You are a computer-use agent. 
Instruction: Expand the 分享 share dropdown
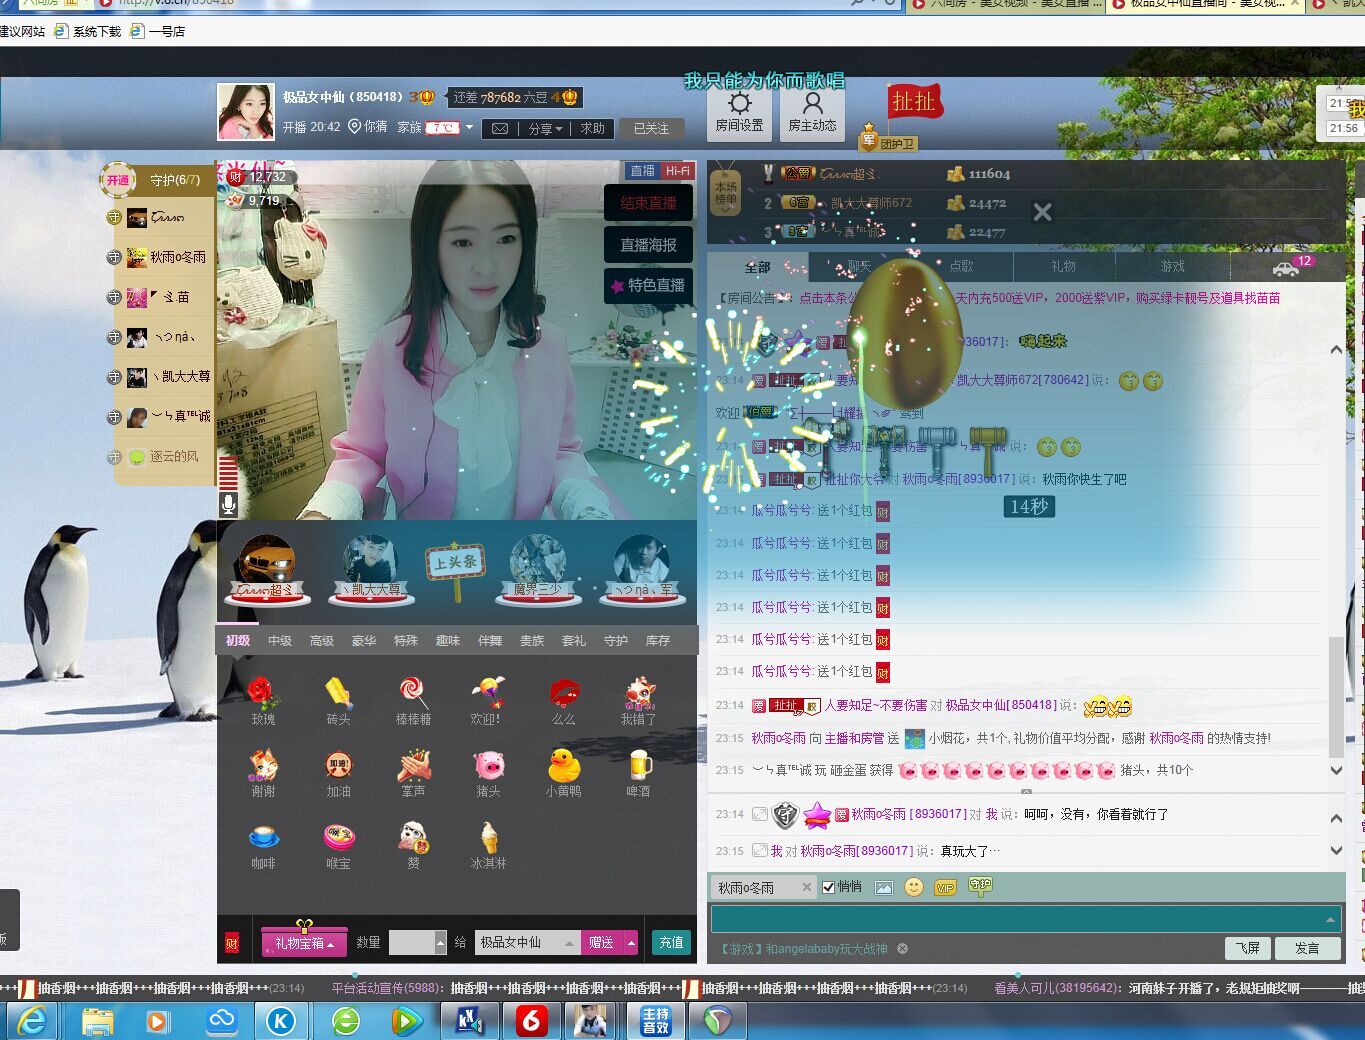(x=544, y=129)
